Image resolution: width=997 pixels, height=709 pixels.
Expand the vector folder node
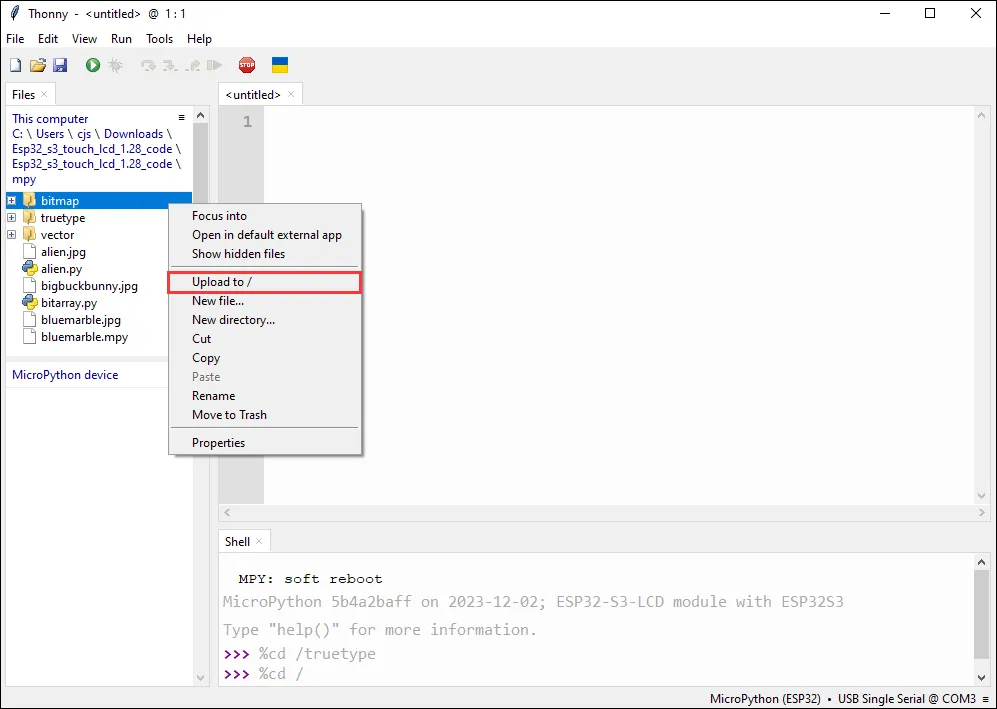click(x=12, y=235)
